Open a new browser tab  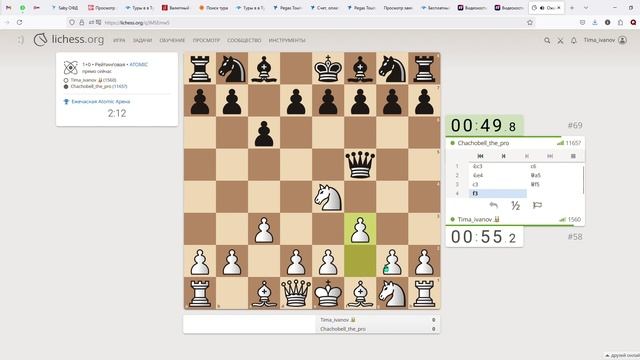(x=572, y=8)
